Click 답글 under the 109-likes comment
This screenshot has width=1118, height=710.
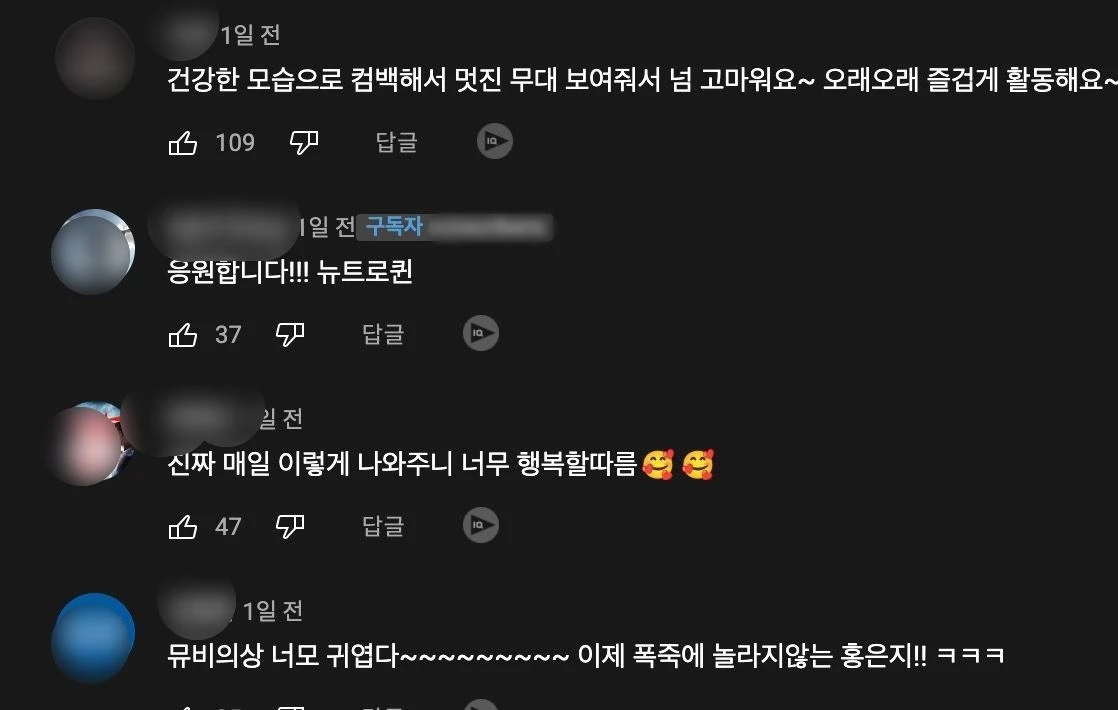(x=396, y=142)
